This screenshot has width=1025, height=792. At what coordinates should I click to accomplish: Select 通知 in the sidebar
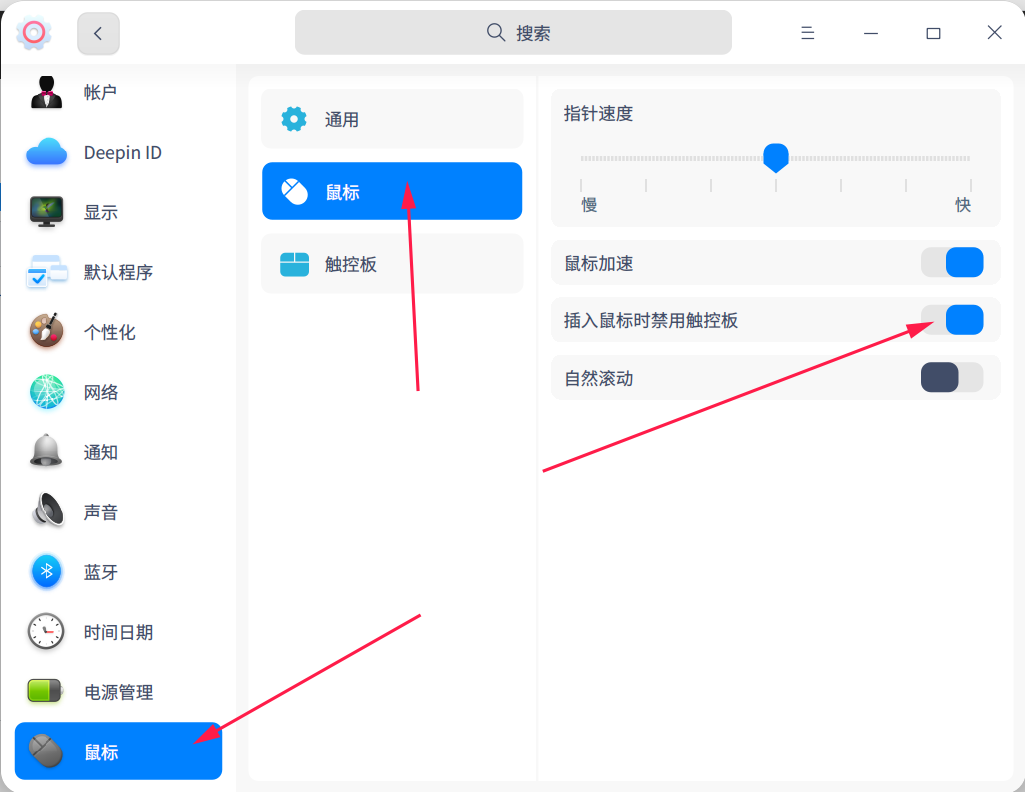118,452
